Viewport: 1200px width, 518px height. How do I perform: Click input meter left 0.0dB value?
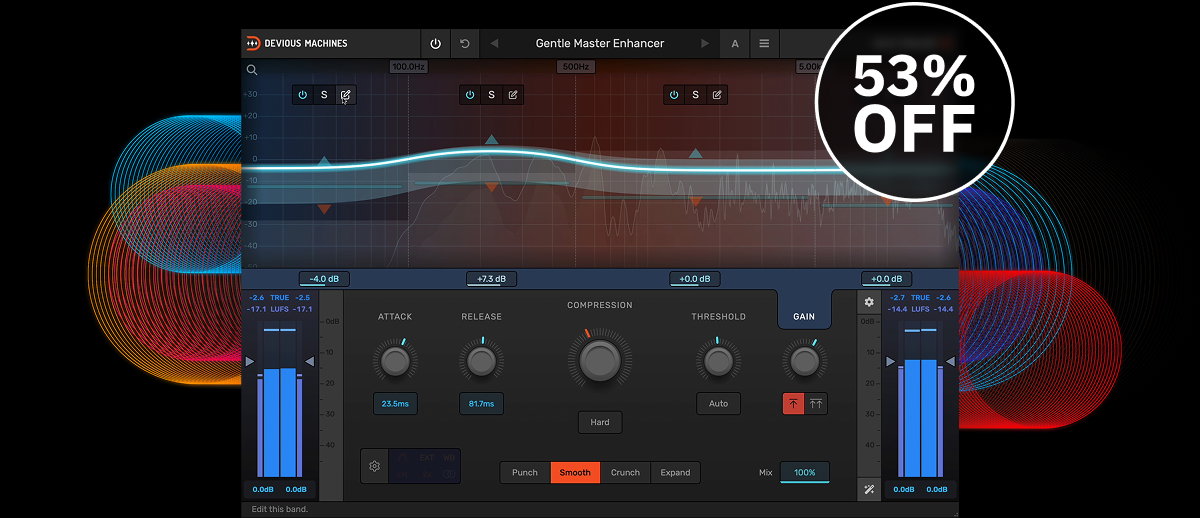[264, 490]
